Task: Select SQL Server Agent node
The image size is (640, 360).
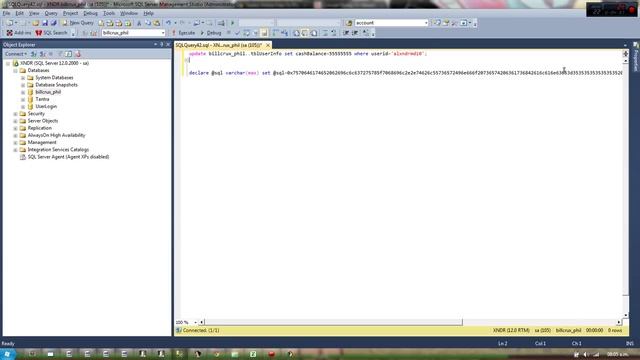Action: tap(68, 157)
